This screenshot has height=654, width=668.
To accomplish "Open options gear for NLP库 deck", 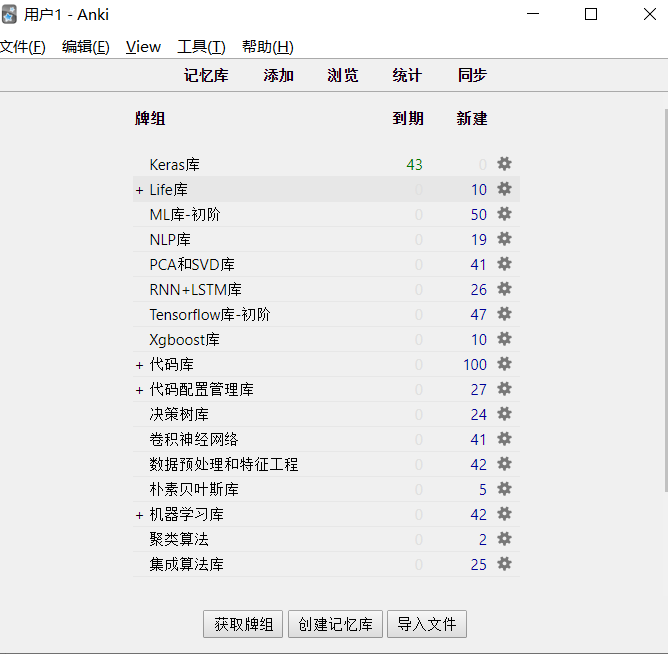I will coord(504,239).
